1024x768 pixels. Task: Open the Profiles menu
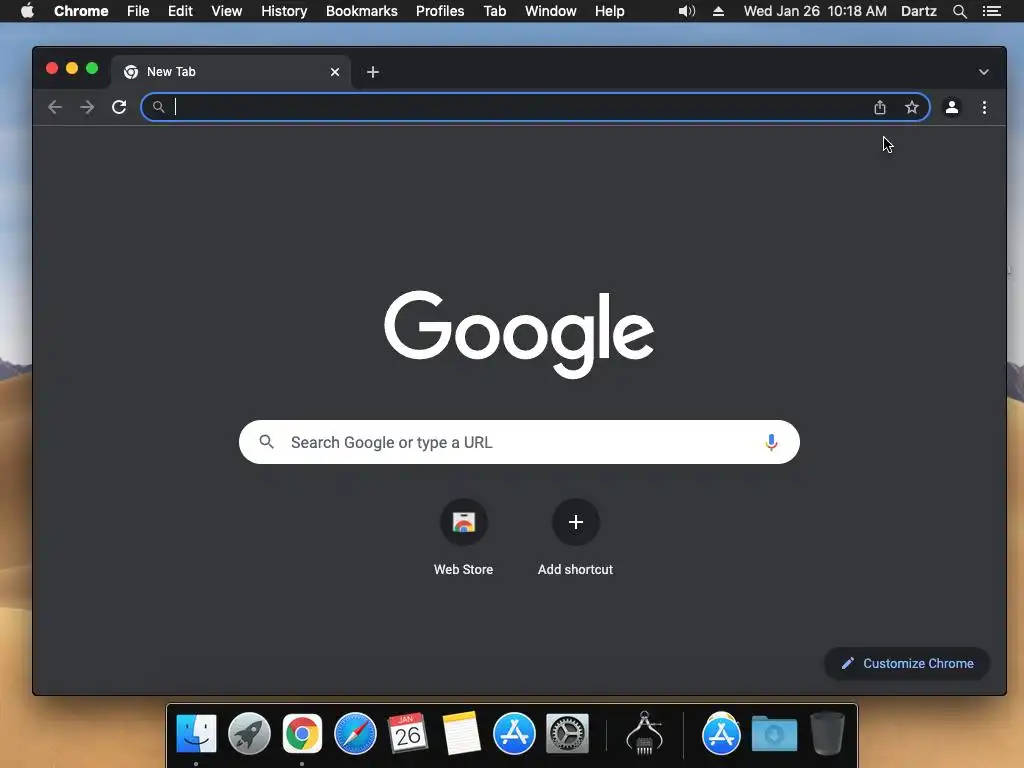(440, 11)
